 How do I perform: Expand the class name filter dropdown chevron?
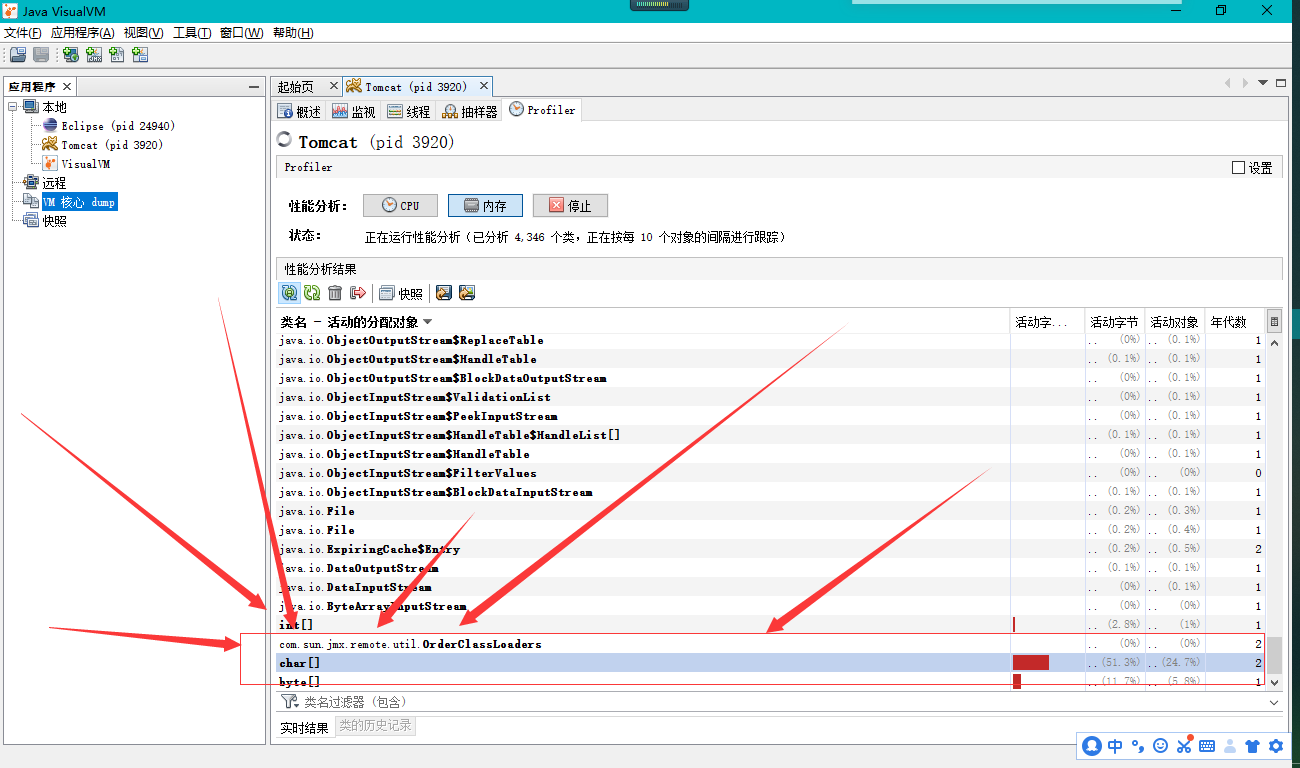pyautogui.click(x=1274, y=702)
